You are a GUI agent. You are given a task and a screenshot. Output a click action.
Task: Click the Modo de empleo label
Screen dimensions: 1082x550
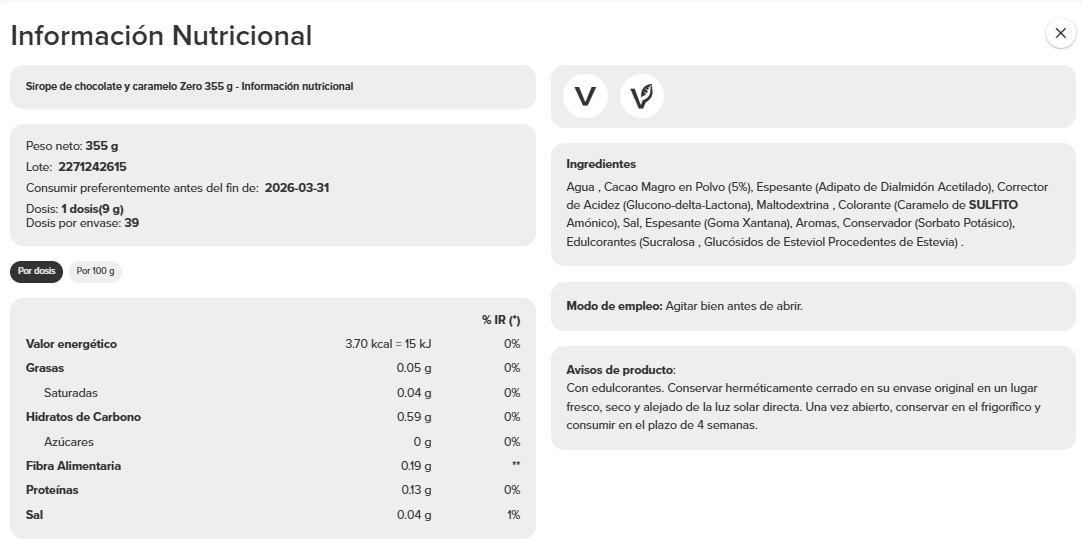click(614, 306)
